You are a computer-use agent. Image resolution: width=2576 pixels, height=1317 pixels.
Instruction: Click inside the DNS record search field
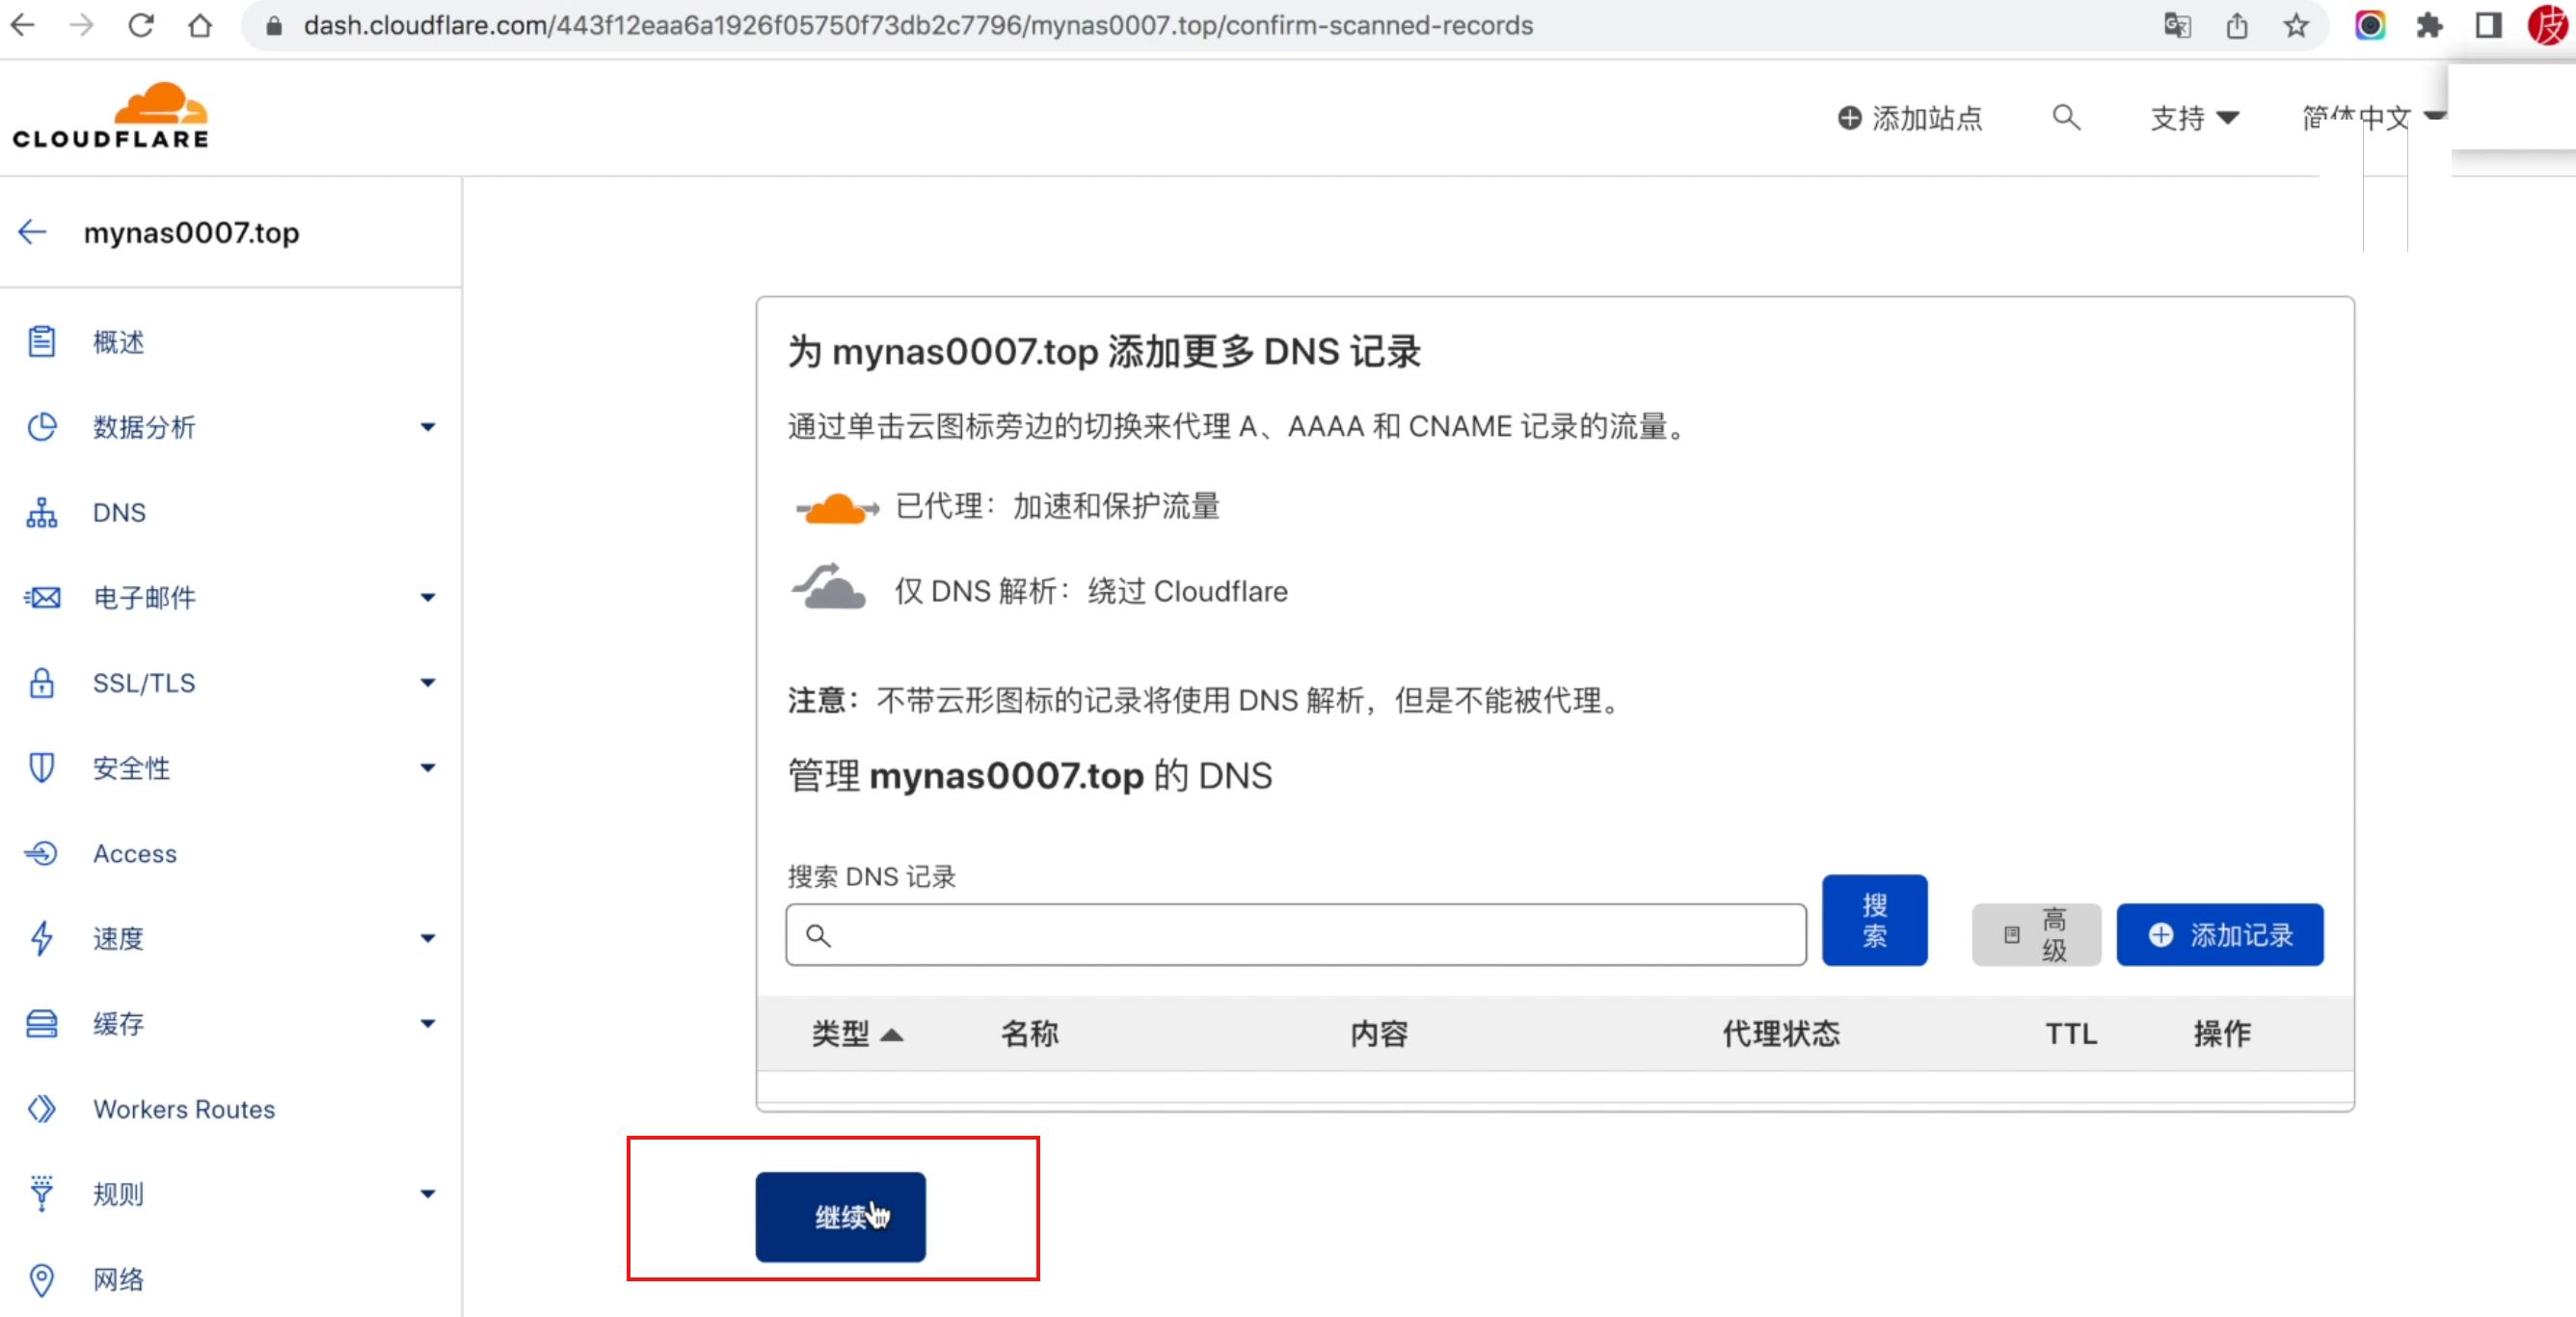[x=1290, y=934]
